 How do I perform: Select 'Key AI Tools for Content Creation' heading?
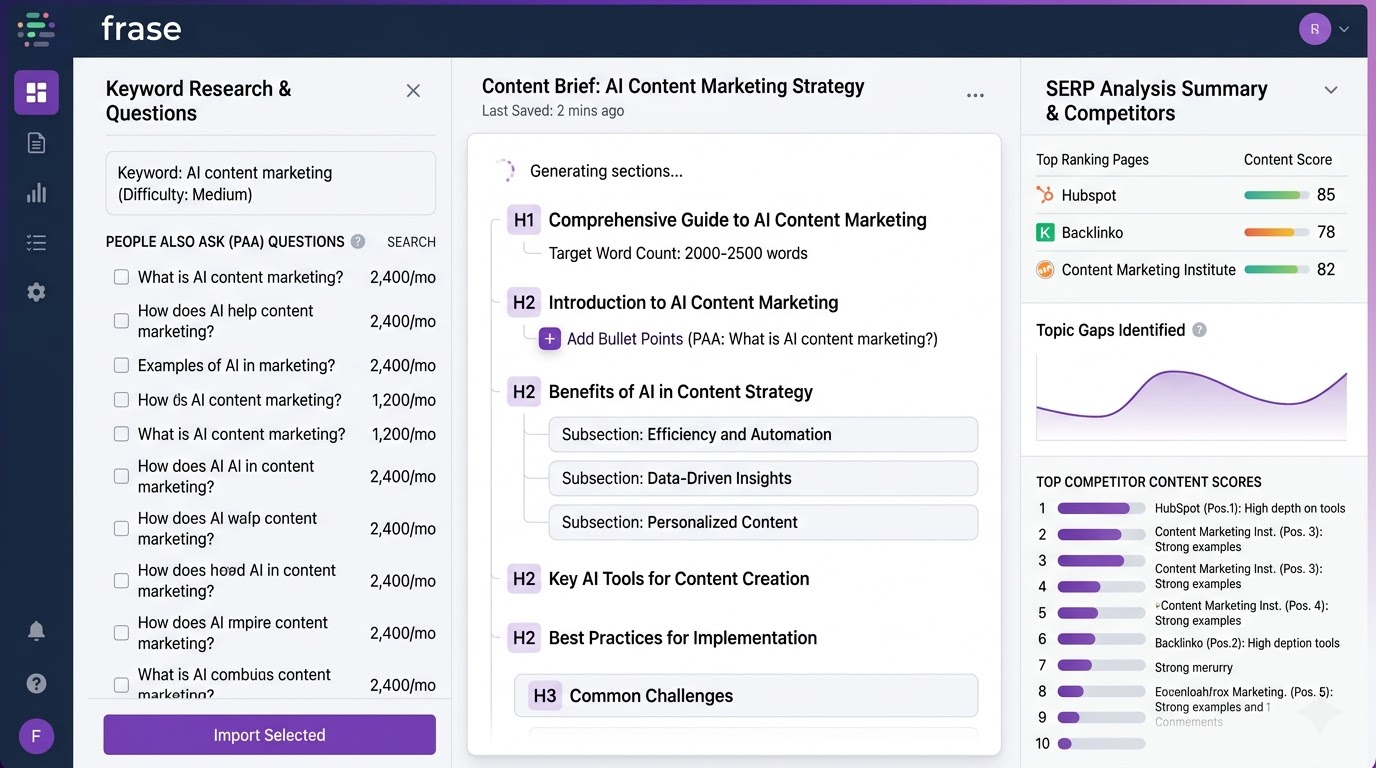(x=679, y=578)
